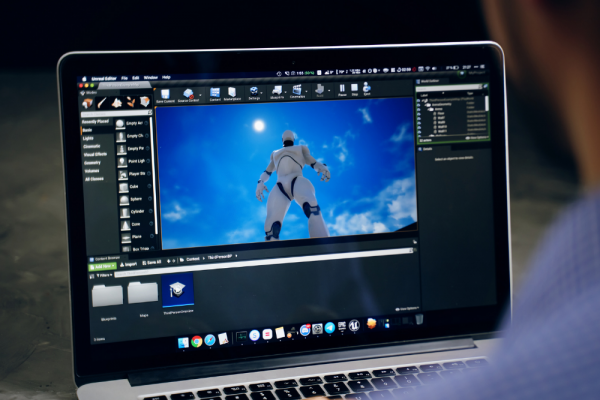600x400 pixels.
Task: Select the Lights category
Action: (88, 138)
